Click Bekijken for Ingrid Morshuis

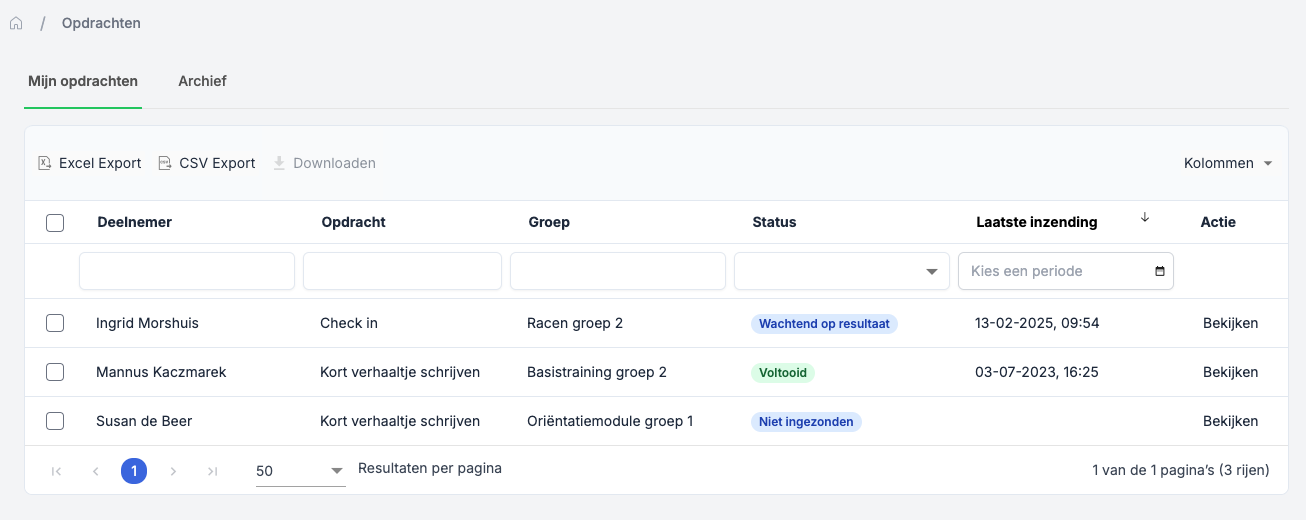pos(1230,323)
